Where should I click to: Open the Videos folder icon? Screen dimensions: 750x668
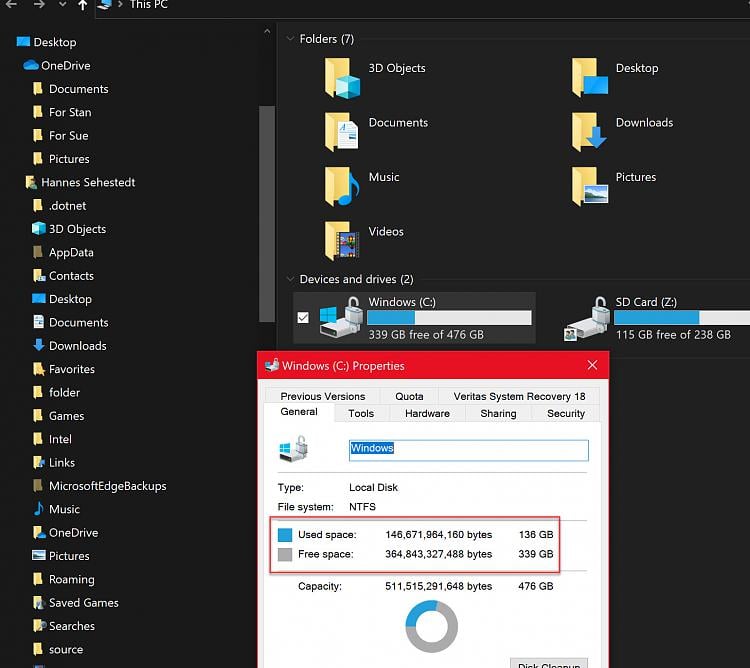tap(342, 241)
